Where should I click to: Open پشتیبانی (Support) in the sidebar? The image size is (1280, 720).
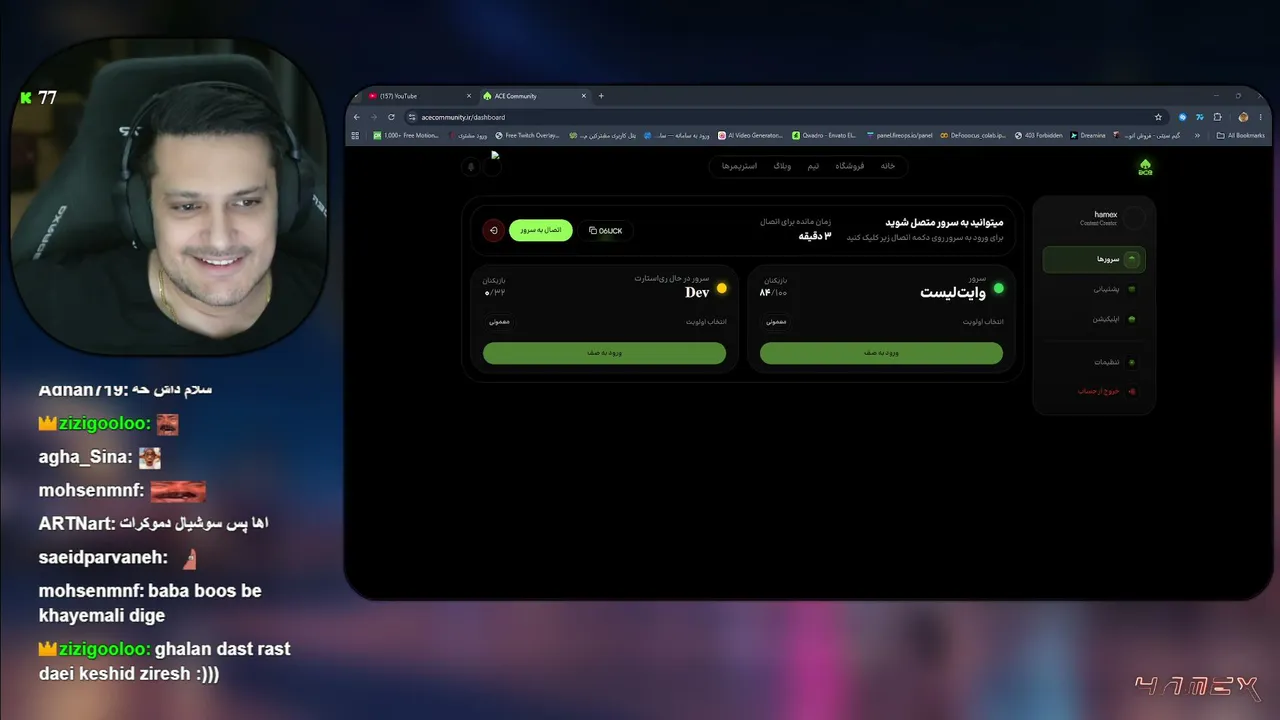(1094, 289)
